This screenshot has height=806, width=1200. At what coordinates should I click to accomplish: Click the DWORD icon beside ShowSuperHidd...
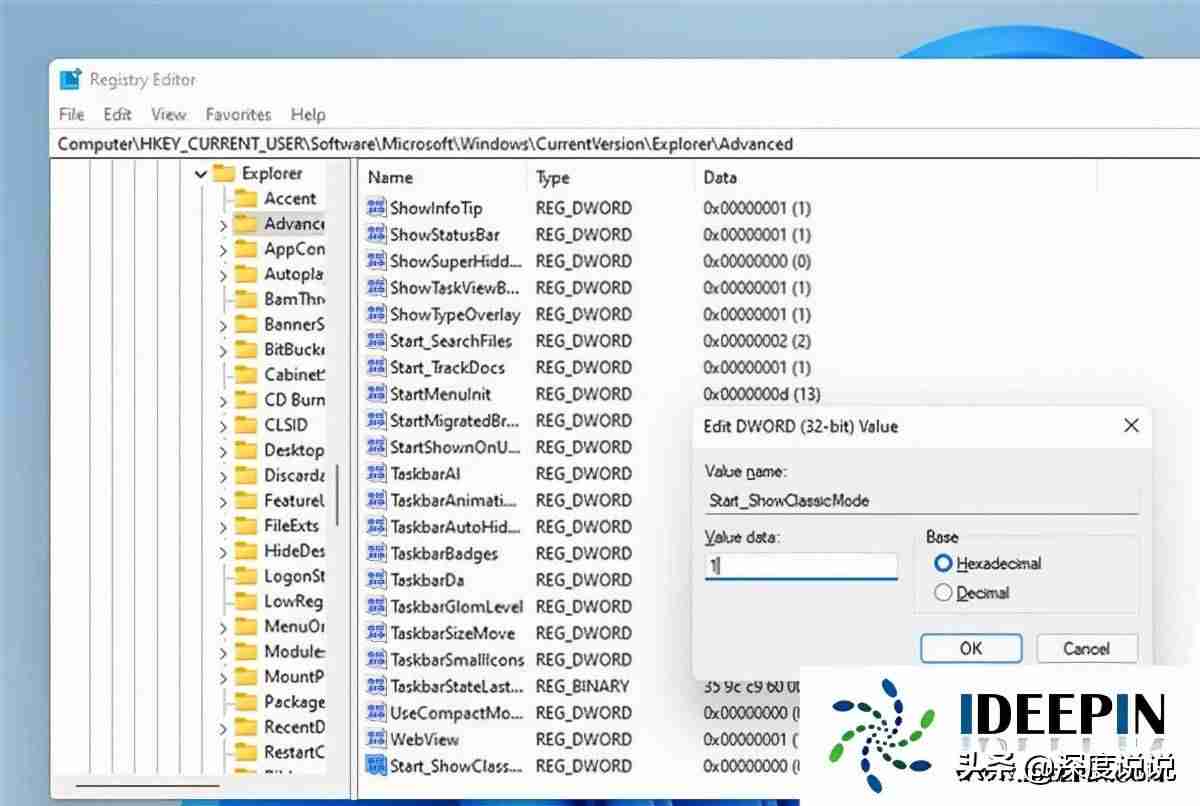click(x=376, y=261)
